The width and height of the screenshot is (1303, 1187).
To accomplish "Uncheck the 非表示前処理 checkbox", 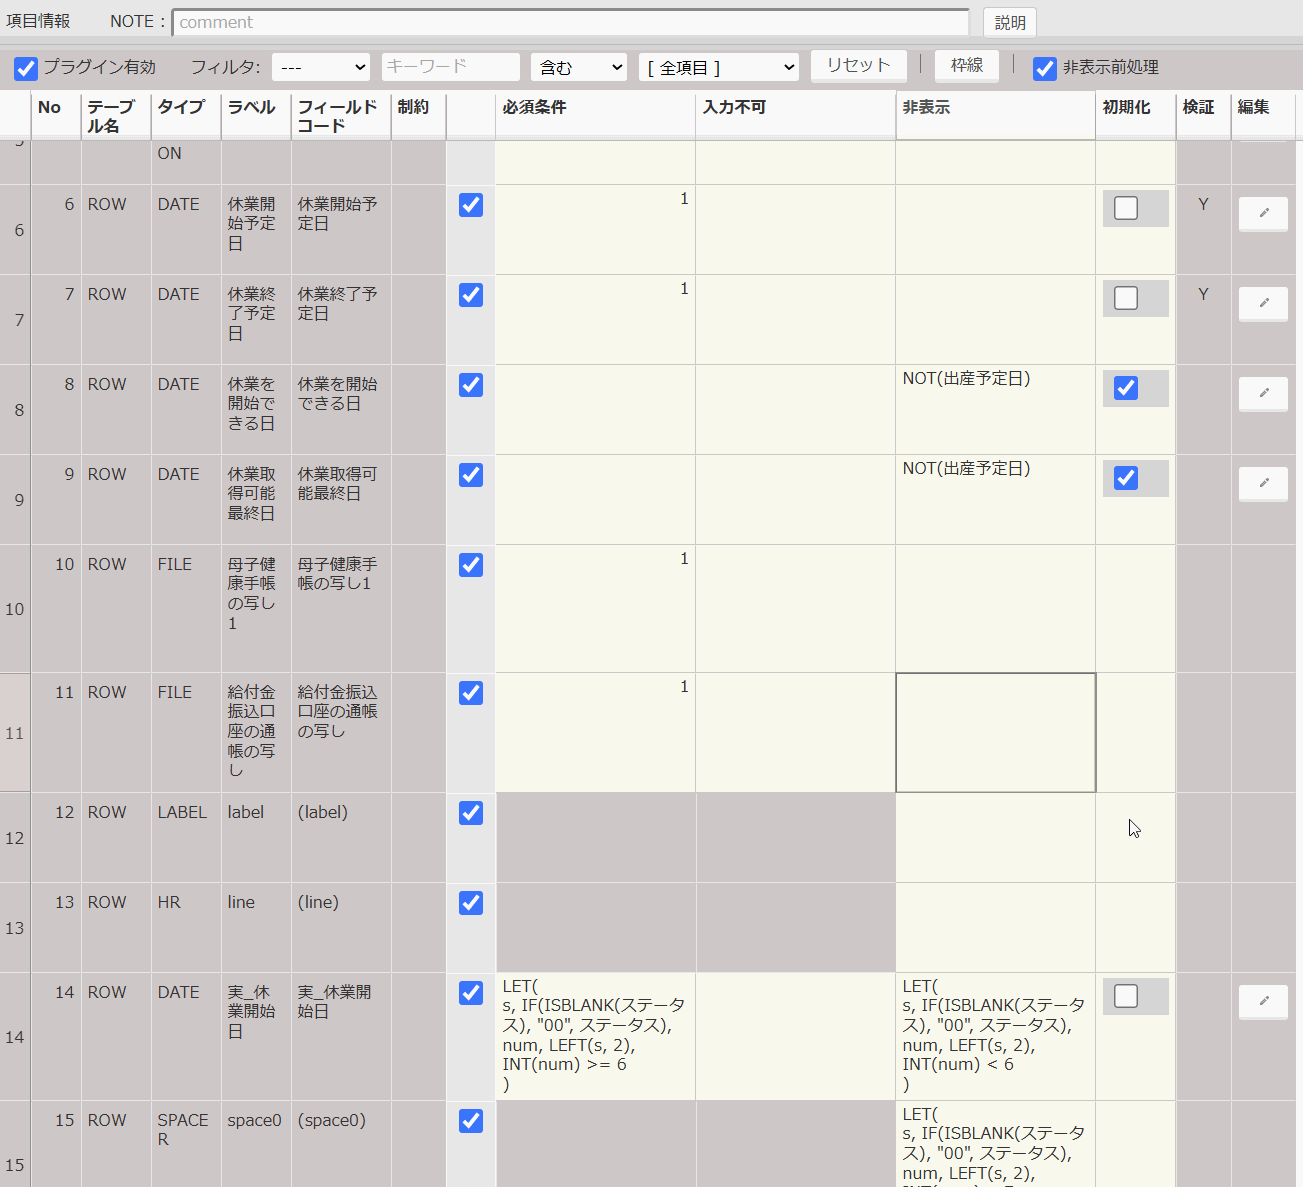I will pos(1046,68).
